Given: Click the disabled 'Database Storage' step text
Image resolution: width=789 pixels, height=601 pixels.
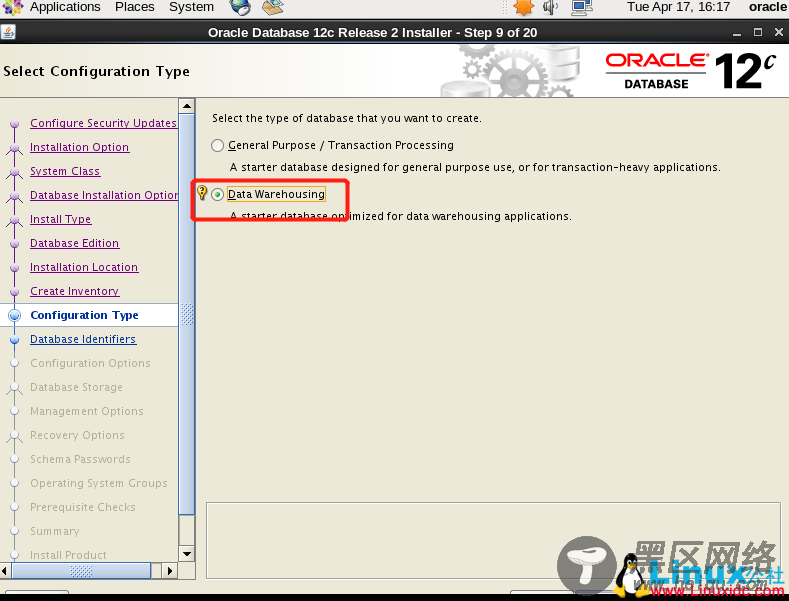Looking at the screenshot, I should 76,387.
